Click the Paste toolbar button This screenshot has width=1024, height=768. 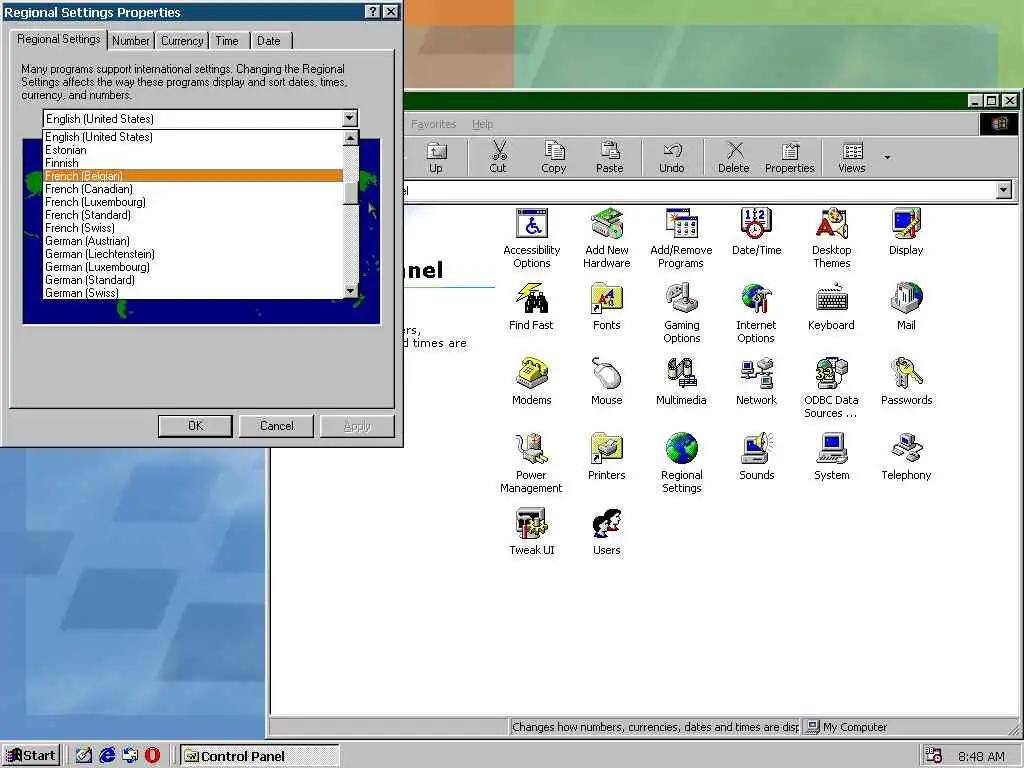610,158
